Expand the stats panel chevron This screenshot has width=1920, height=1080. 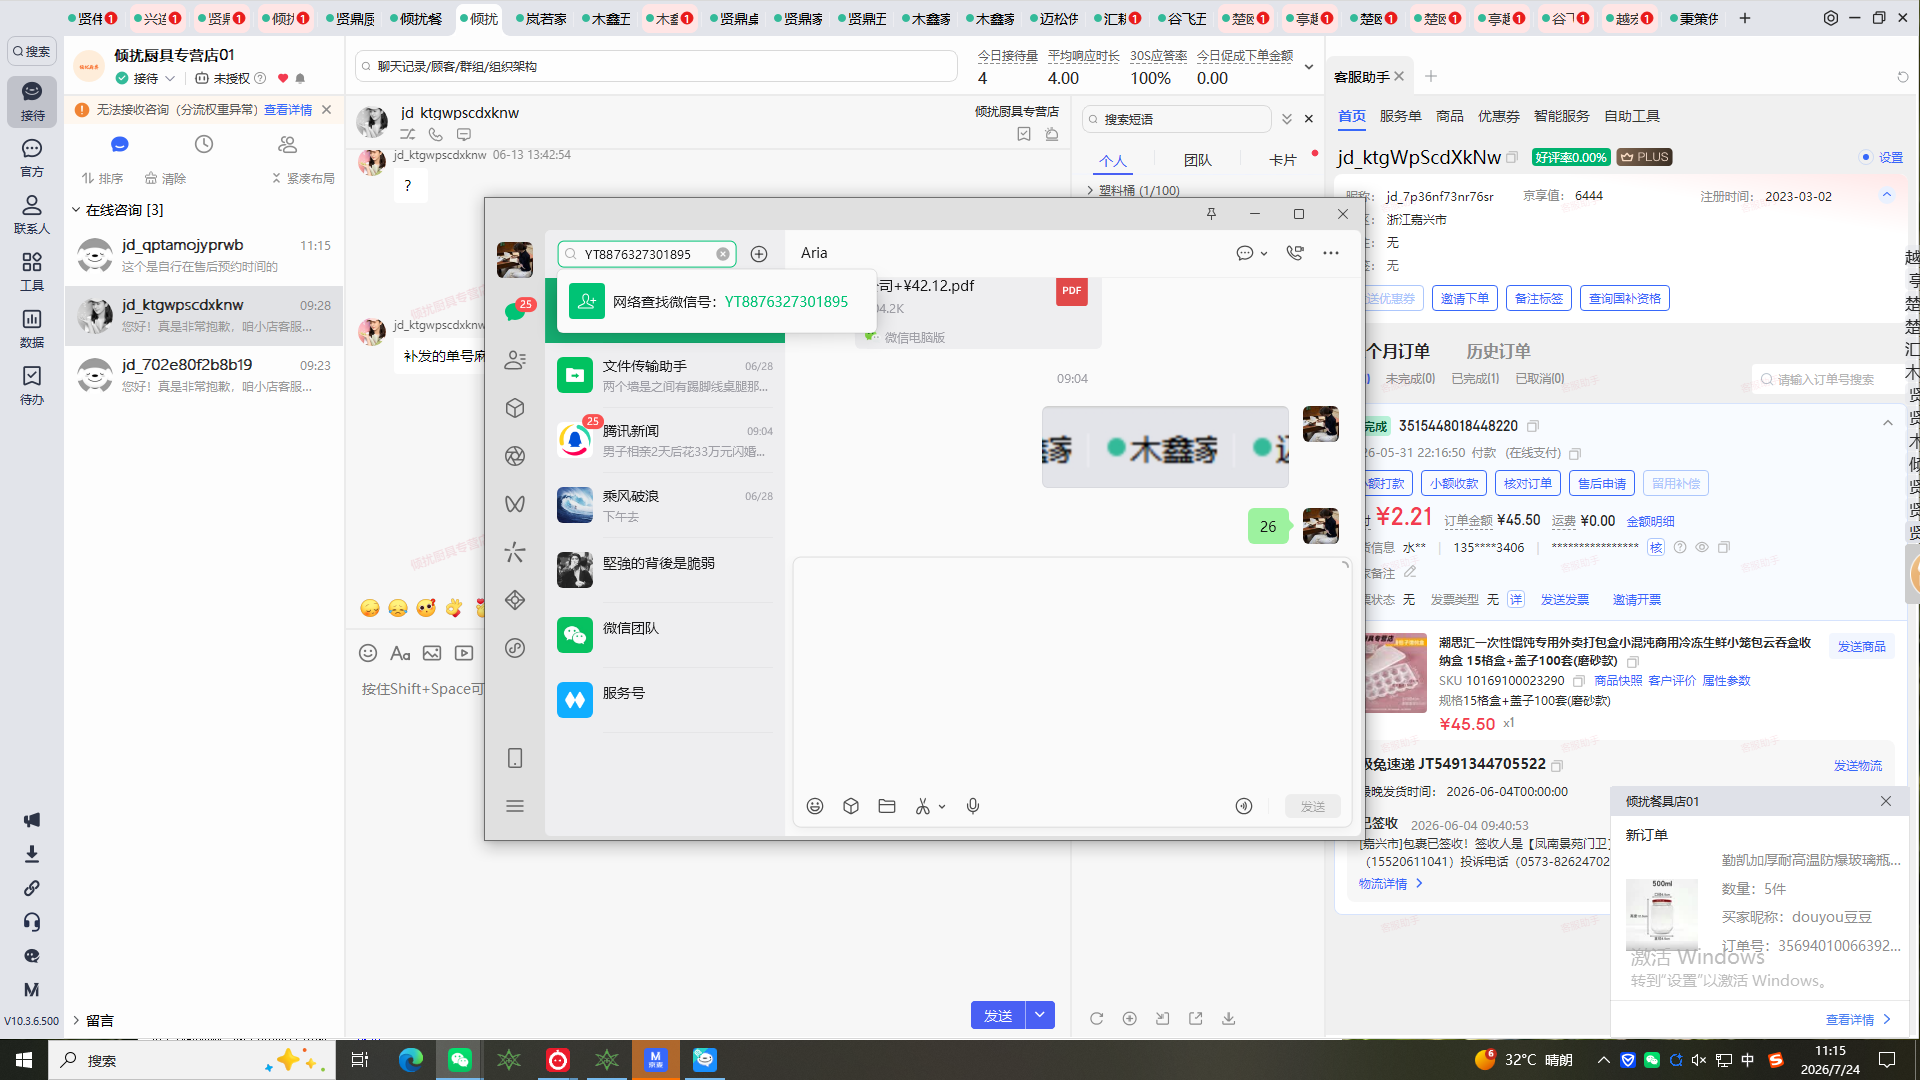coord(1309,67)
